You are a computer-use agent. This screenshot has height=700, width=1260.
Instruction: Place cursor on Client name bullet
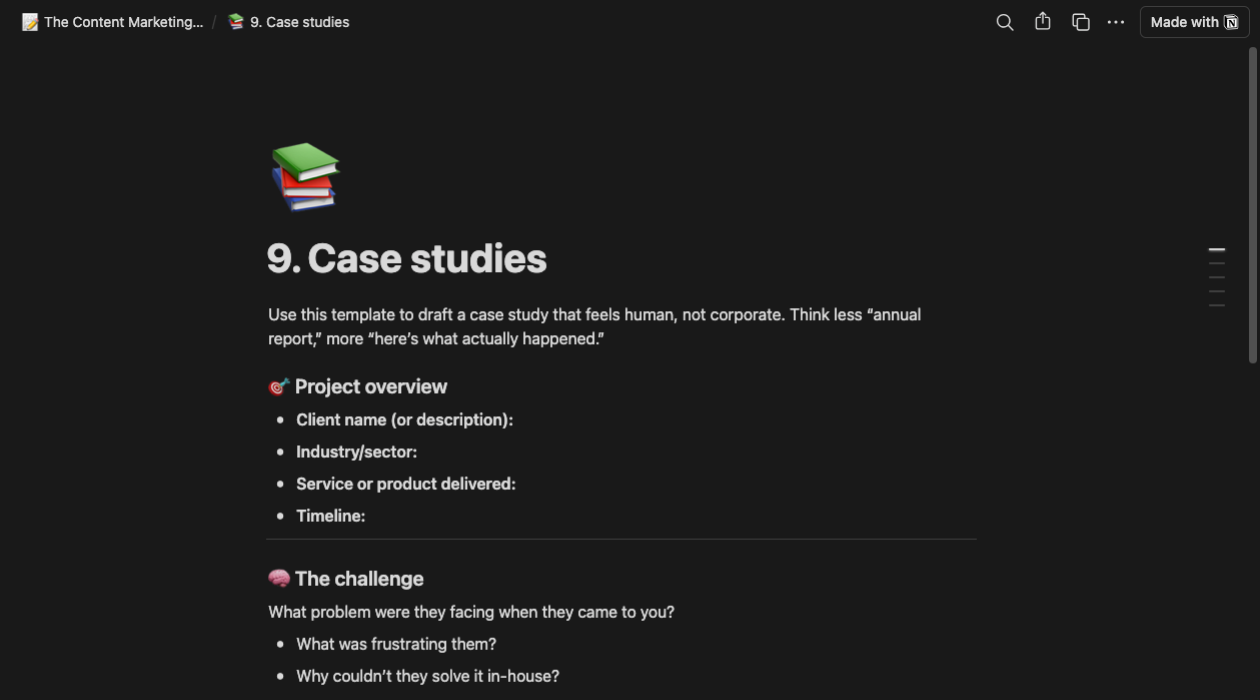pyautogui.click(x=404, y=420)
